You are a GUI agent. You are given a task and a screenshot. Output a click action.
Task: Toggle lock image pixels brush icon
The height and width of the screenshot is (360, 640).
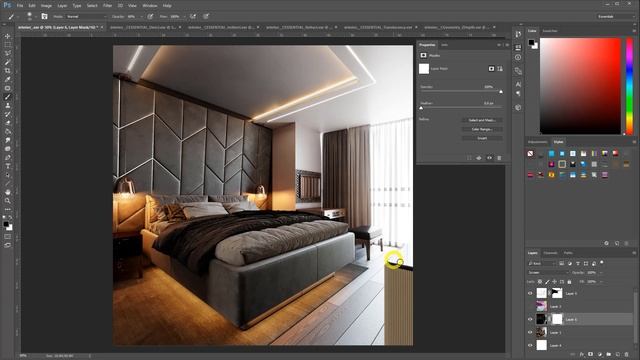click(547, 282)
